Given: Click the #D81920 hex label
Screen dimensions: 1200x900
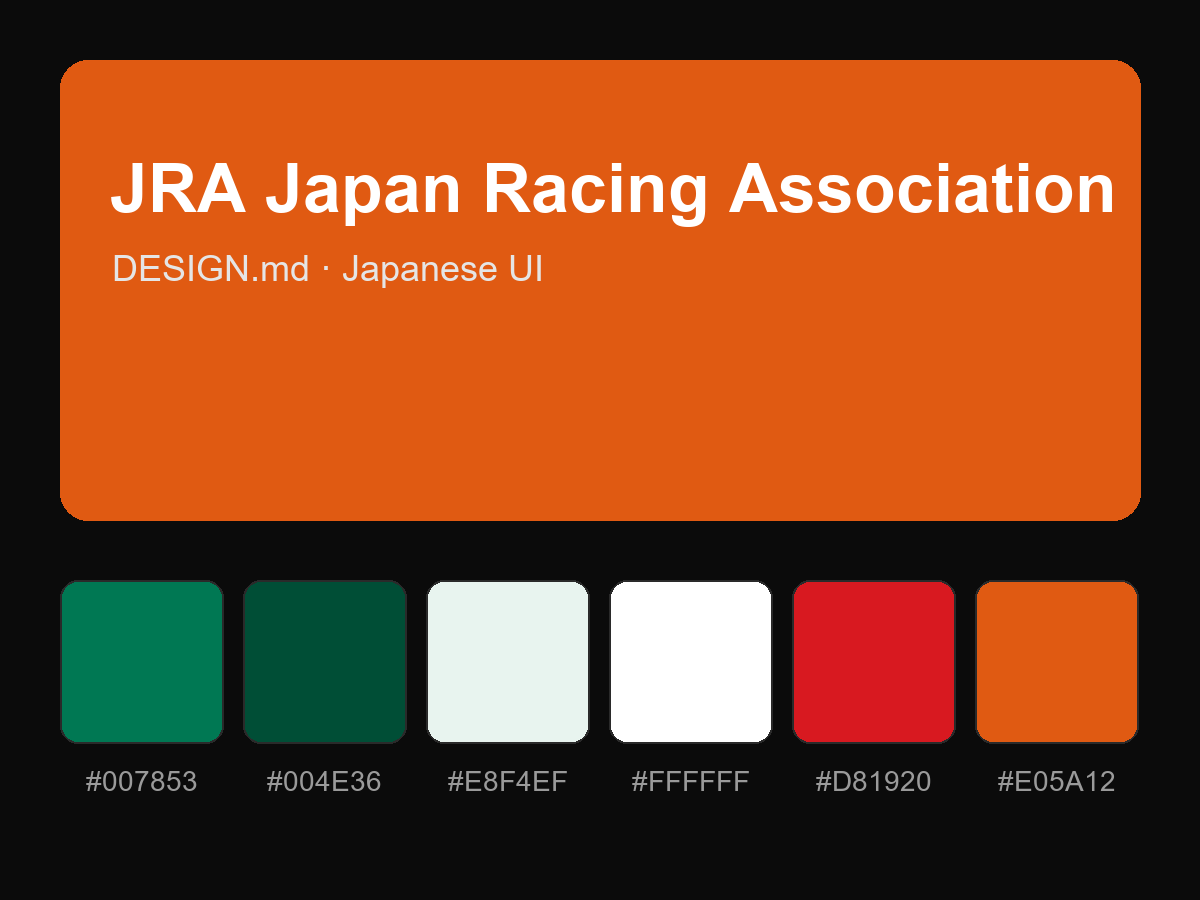Looking at the screenshot, I should (x=874, y=782).
